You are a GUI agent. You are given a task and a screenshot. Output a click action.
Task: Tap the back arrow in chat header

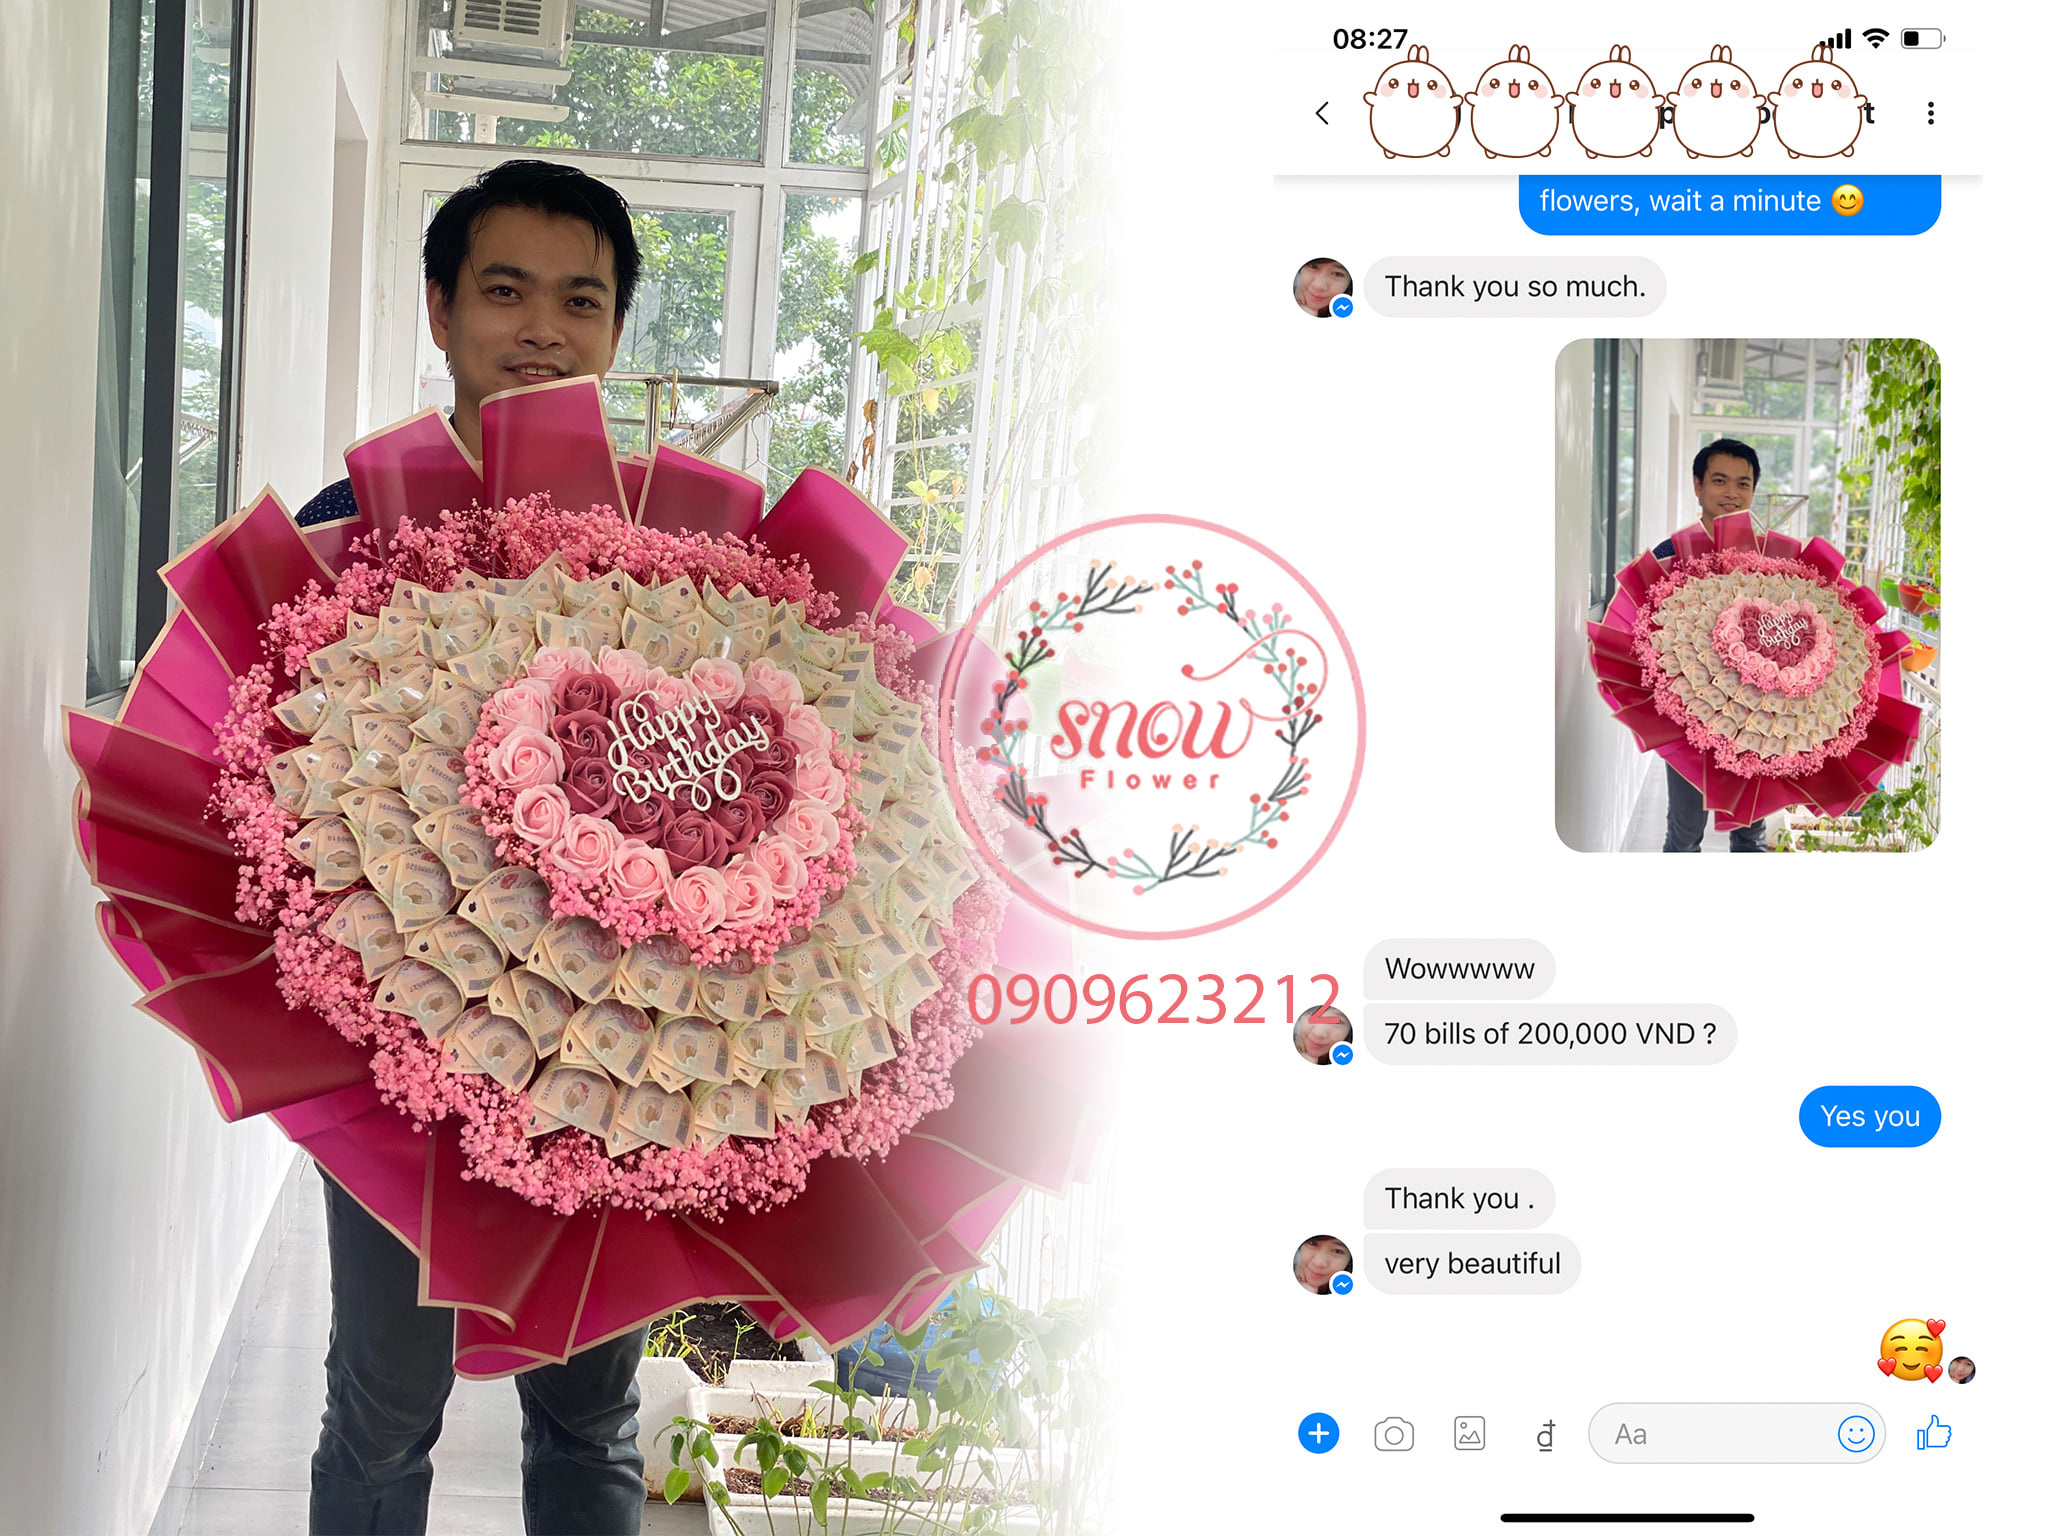[x=1322, y=113]
